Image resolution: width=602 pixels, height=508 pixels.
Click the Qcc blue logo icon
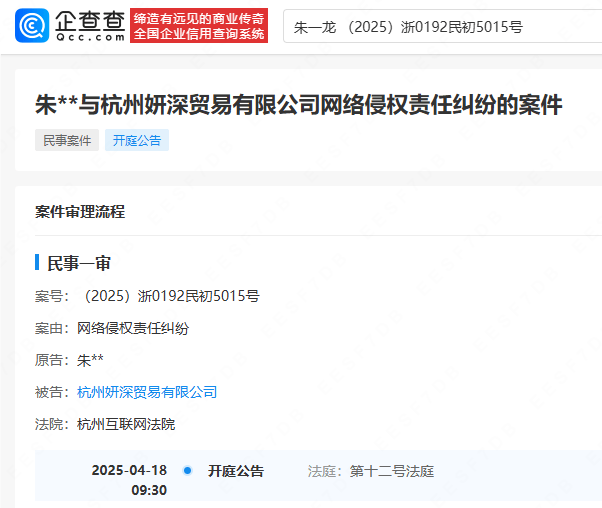point(32,25)
